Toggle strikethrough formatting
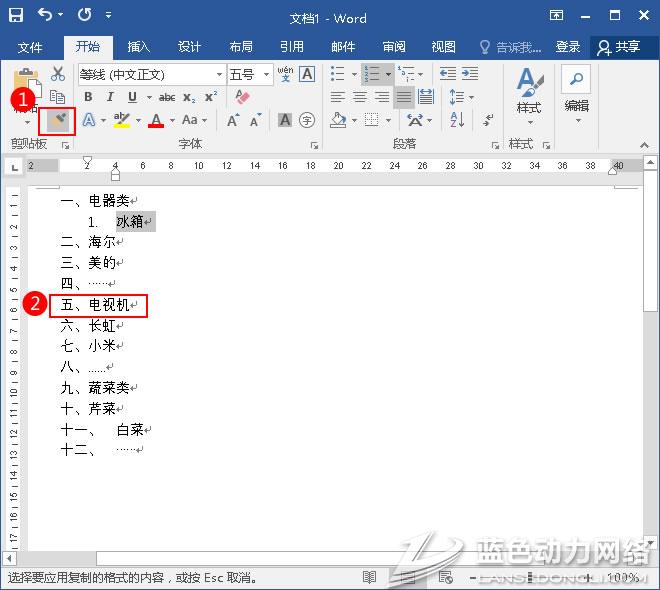The image size is (660, 590). [167, 97]
